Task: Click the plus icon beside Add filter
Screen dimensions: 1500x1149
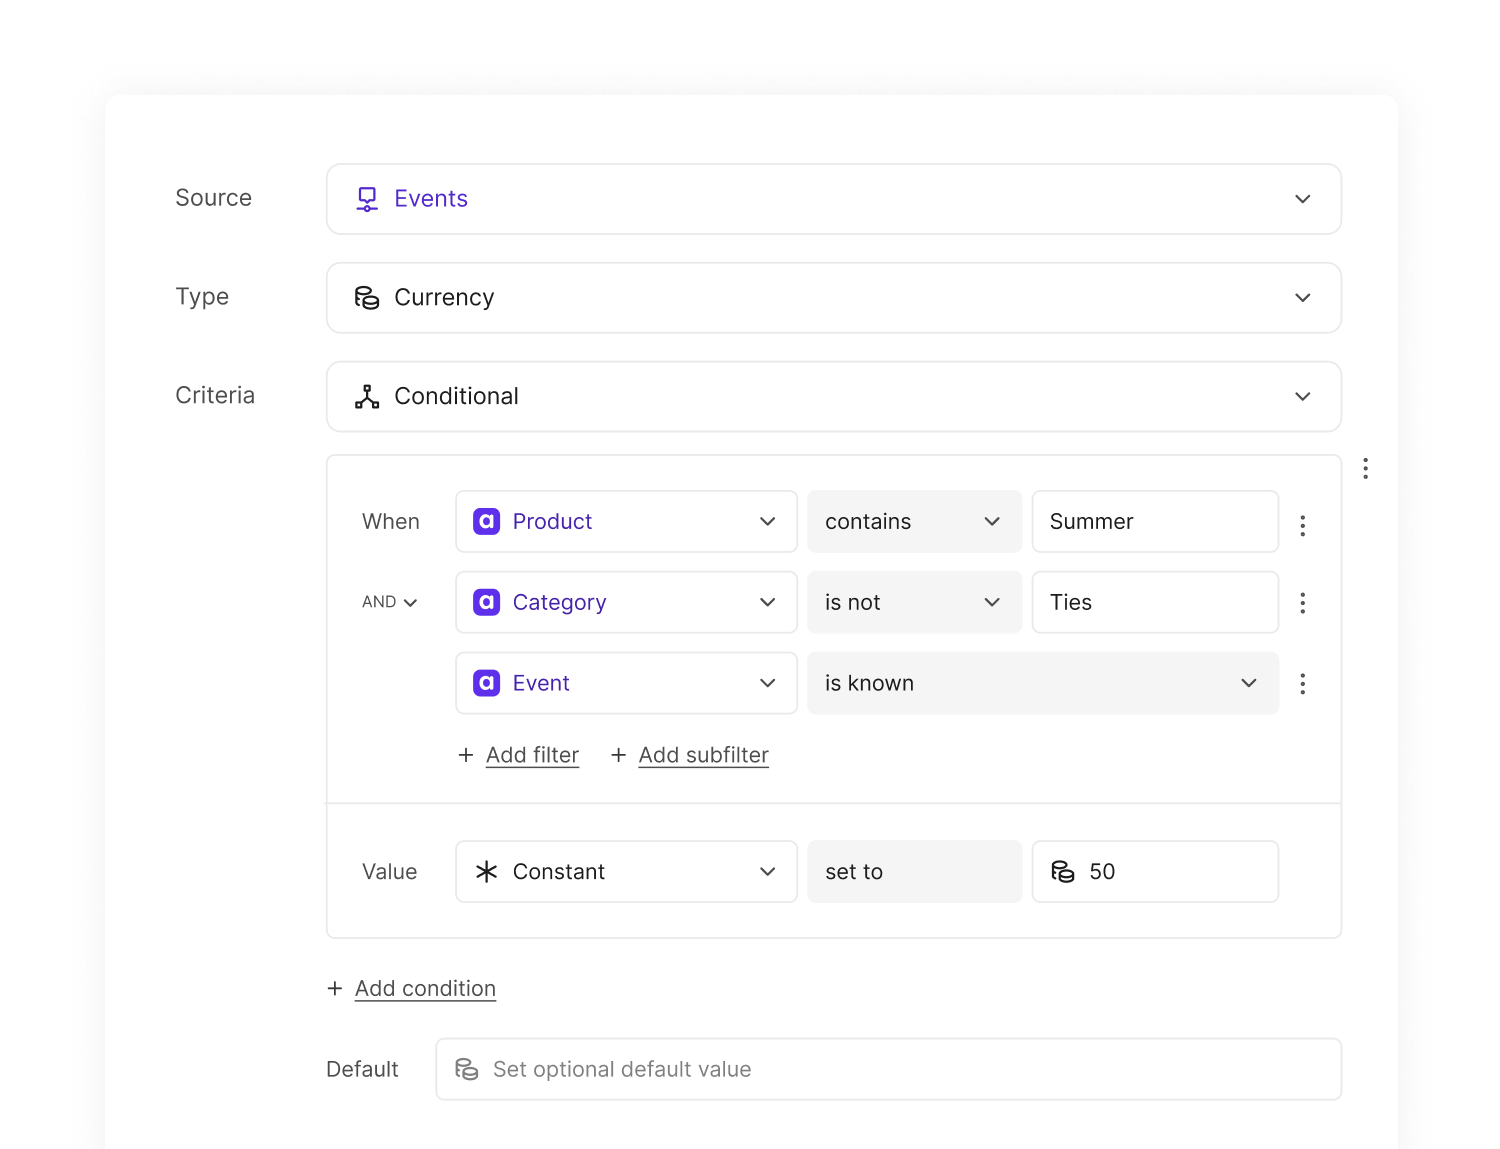Action: click(x=466, y=755)
